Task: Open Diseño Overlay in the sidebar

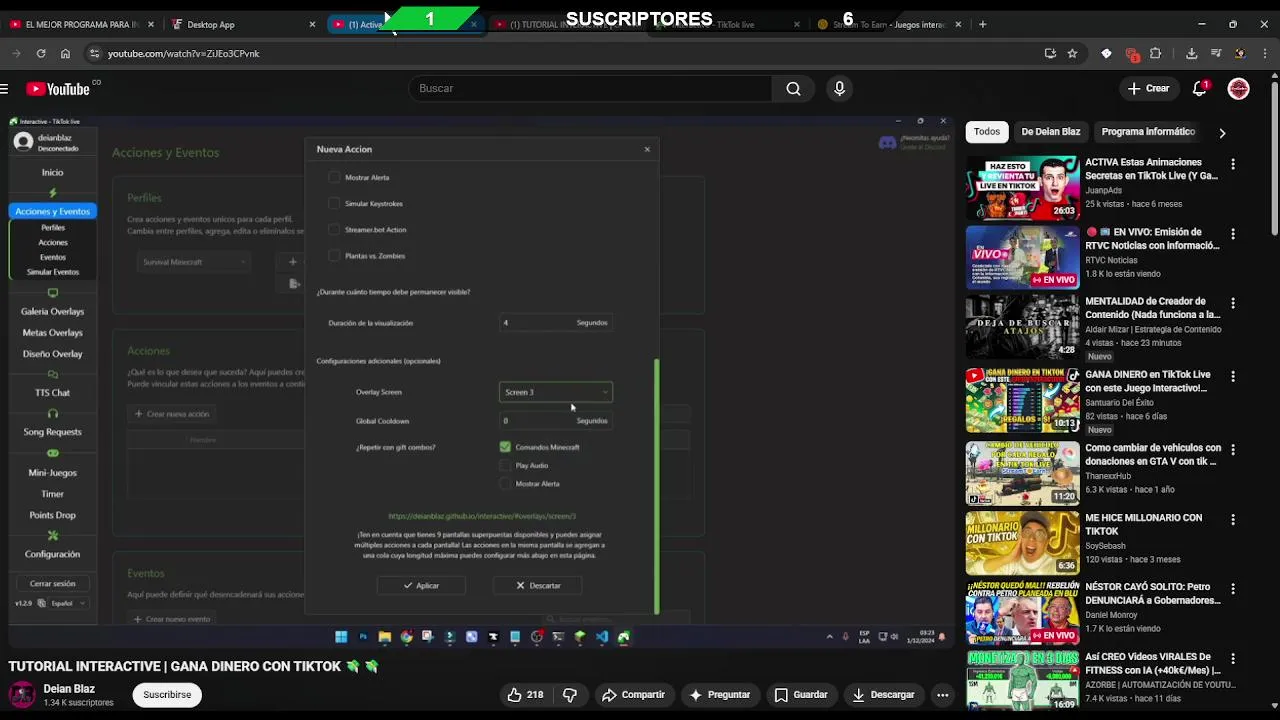Action: [52, 354]
